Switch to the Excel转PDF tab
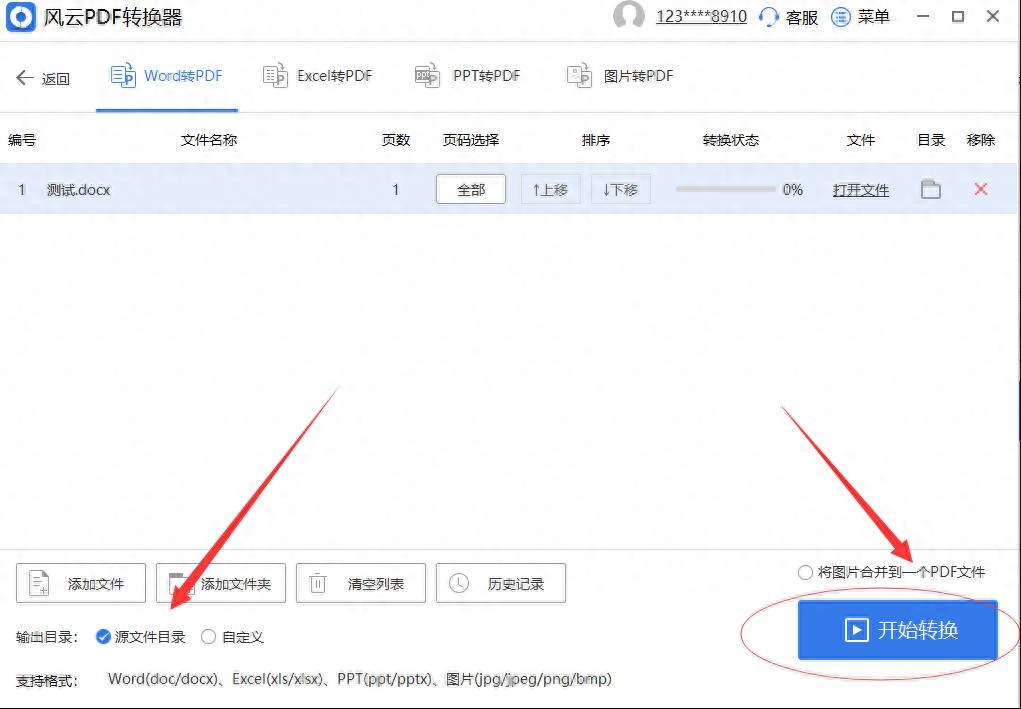 coord(318,76)
